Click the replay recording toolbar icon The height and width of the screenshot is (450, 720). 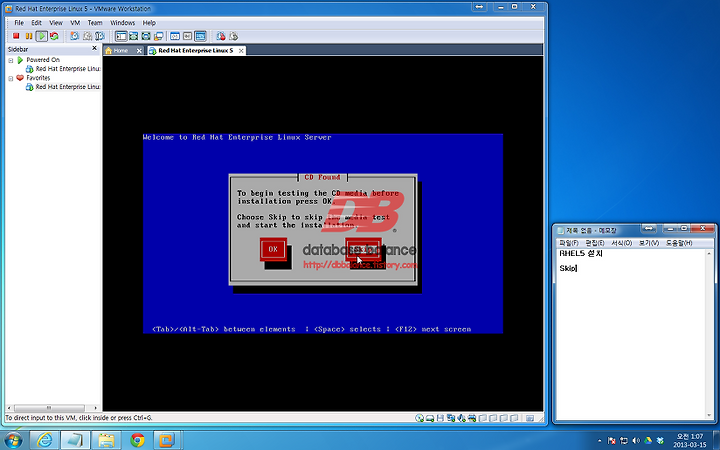click(x=233, y=36)
